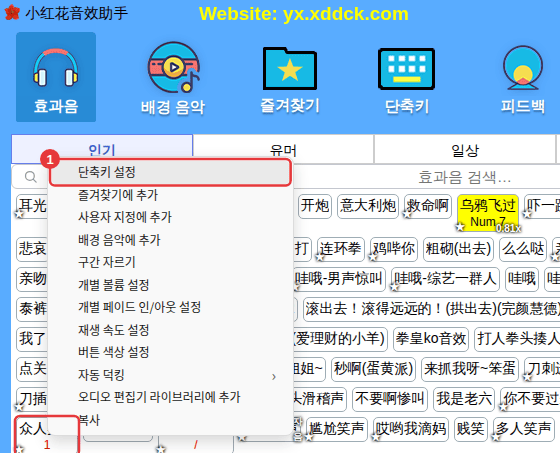The image size is (560, 453).
Task: Play the 亲吻 sound effect
Action: click(32, 279)
